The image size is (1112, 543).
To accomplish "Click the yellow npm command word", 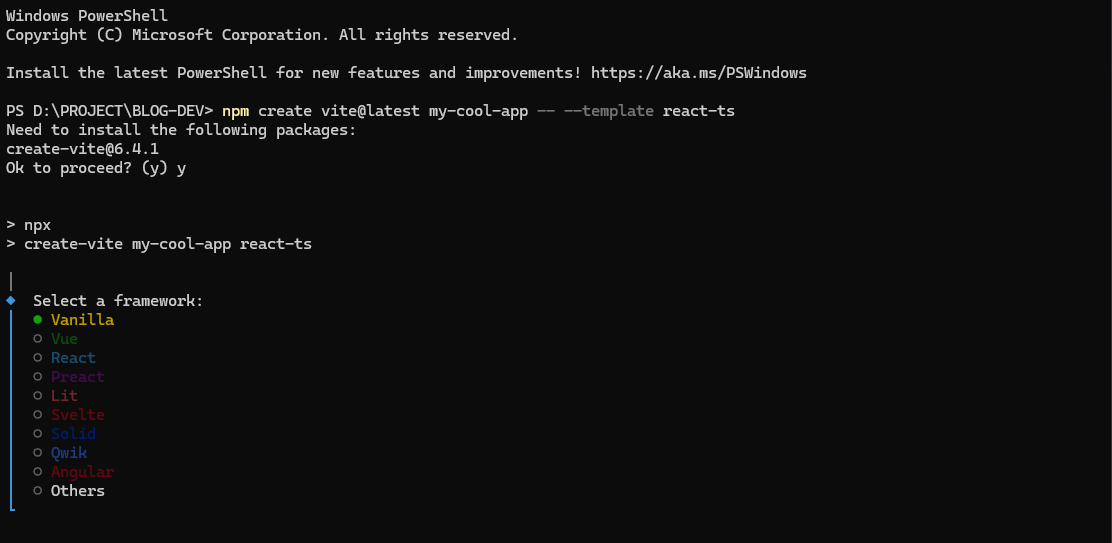I will click(235, 111).
